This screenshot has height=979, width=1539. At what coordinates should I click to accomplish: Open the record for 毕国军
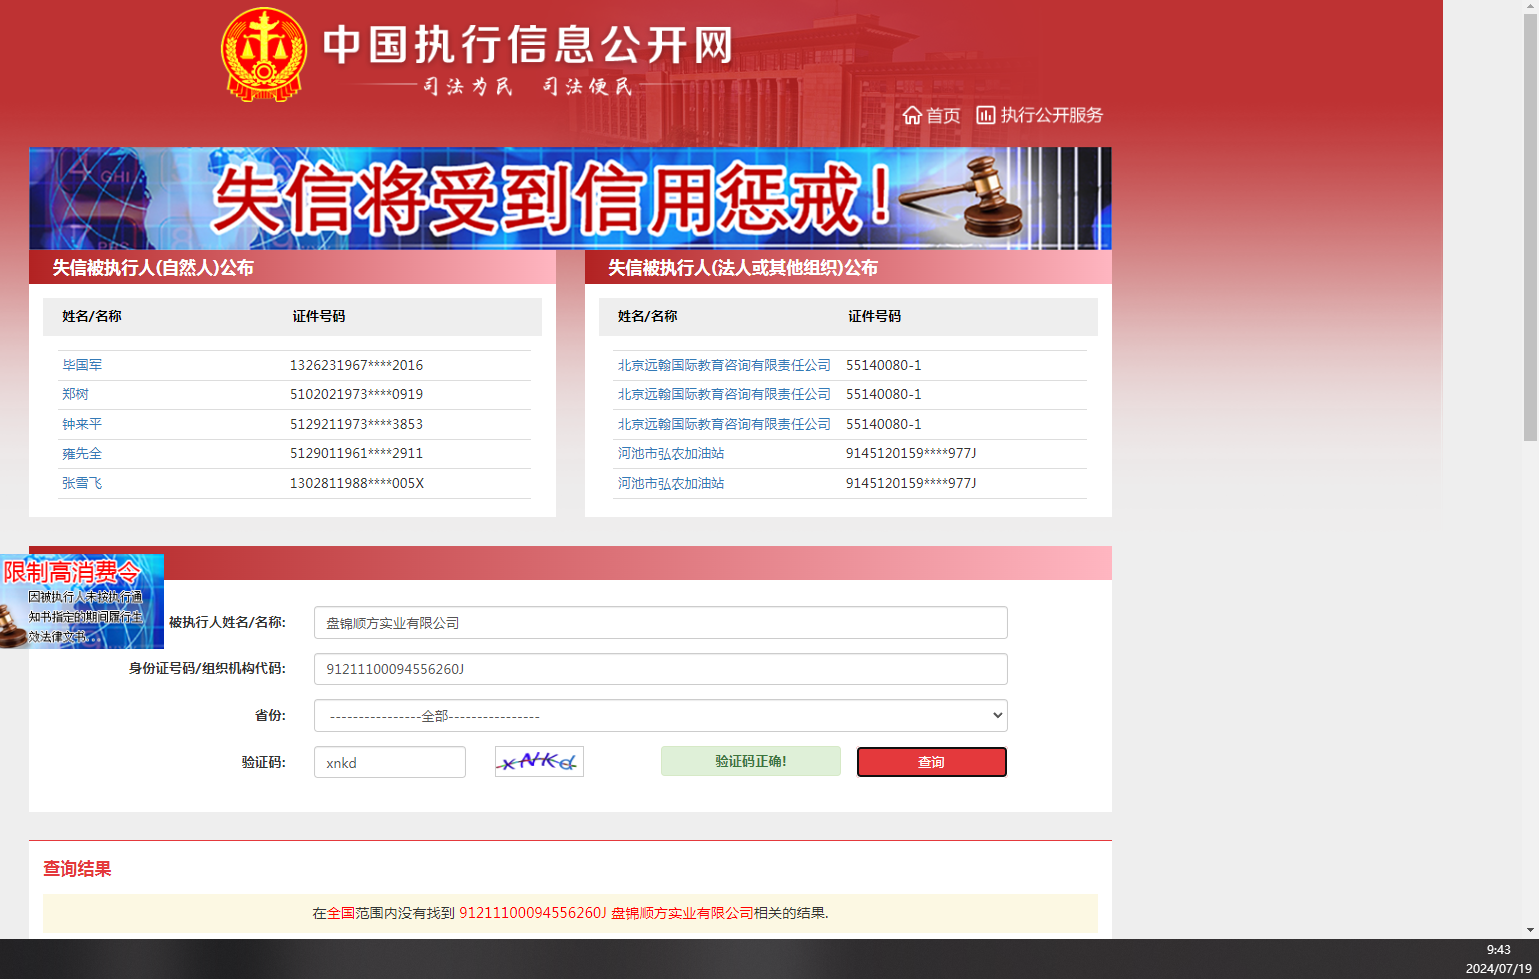pos(82,365)
